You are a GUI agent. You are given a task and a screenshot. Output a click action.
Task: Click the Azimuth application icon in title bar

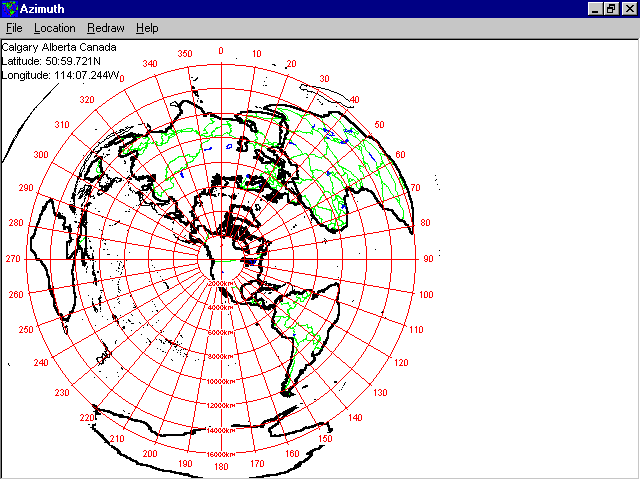click(10, 8)
